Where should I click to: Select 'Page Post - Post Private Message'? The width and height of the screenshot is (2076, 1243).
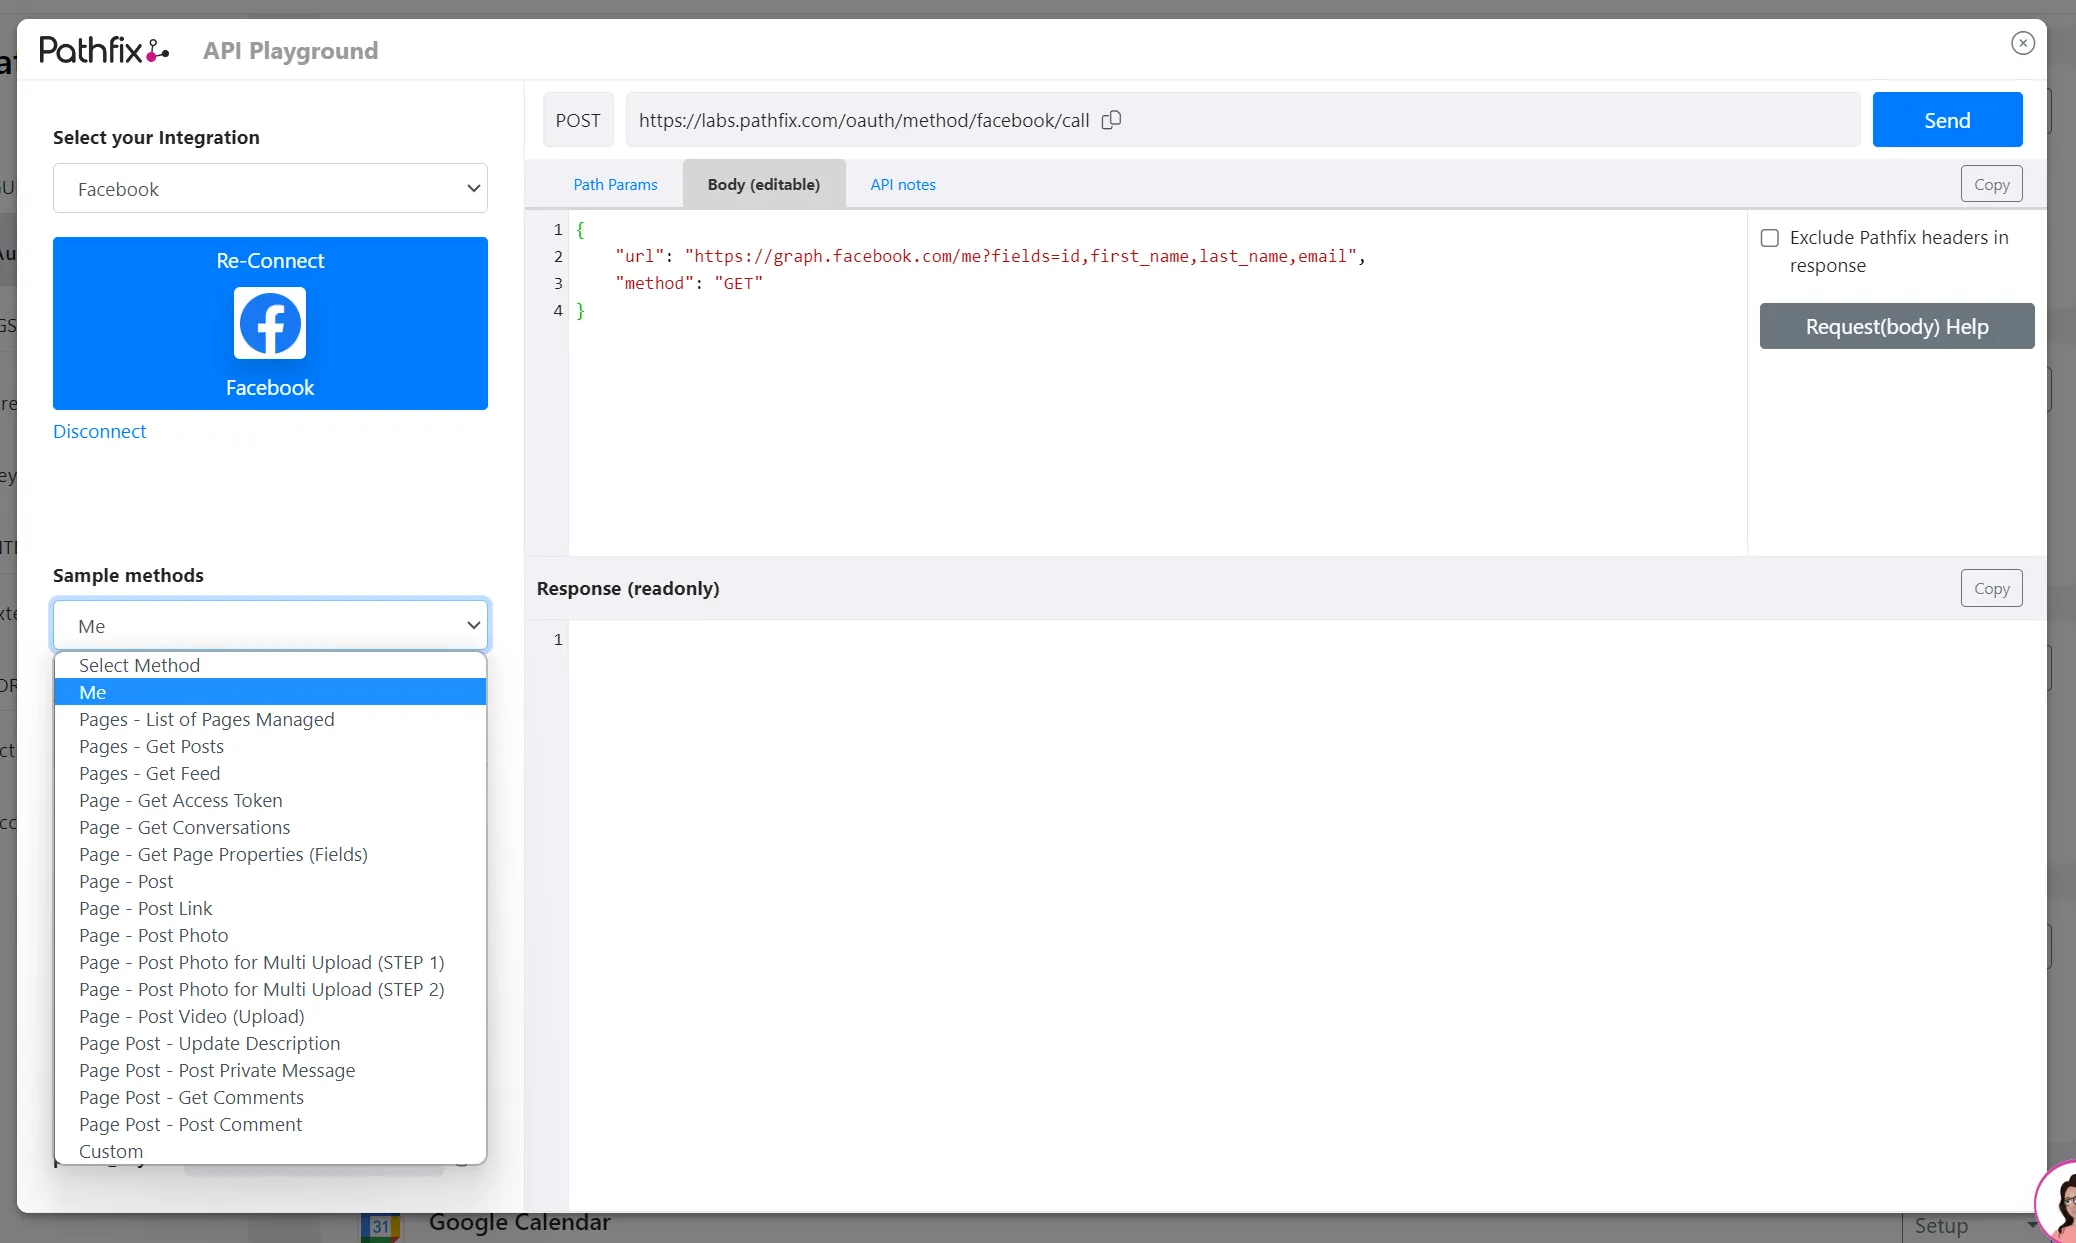[270, 1070]
